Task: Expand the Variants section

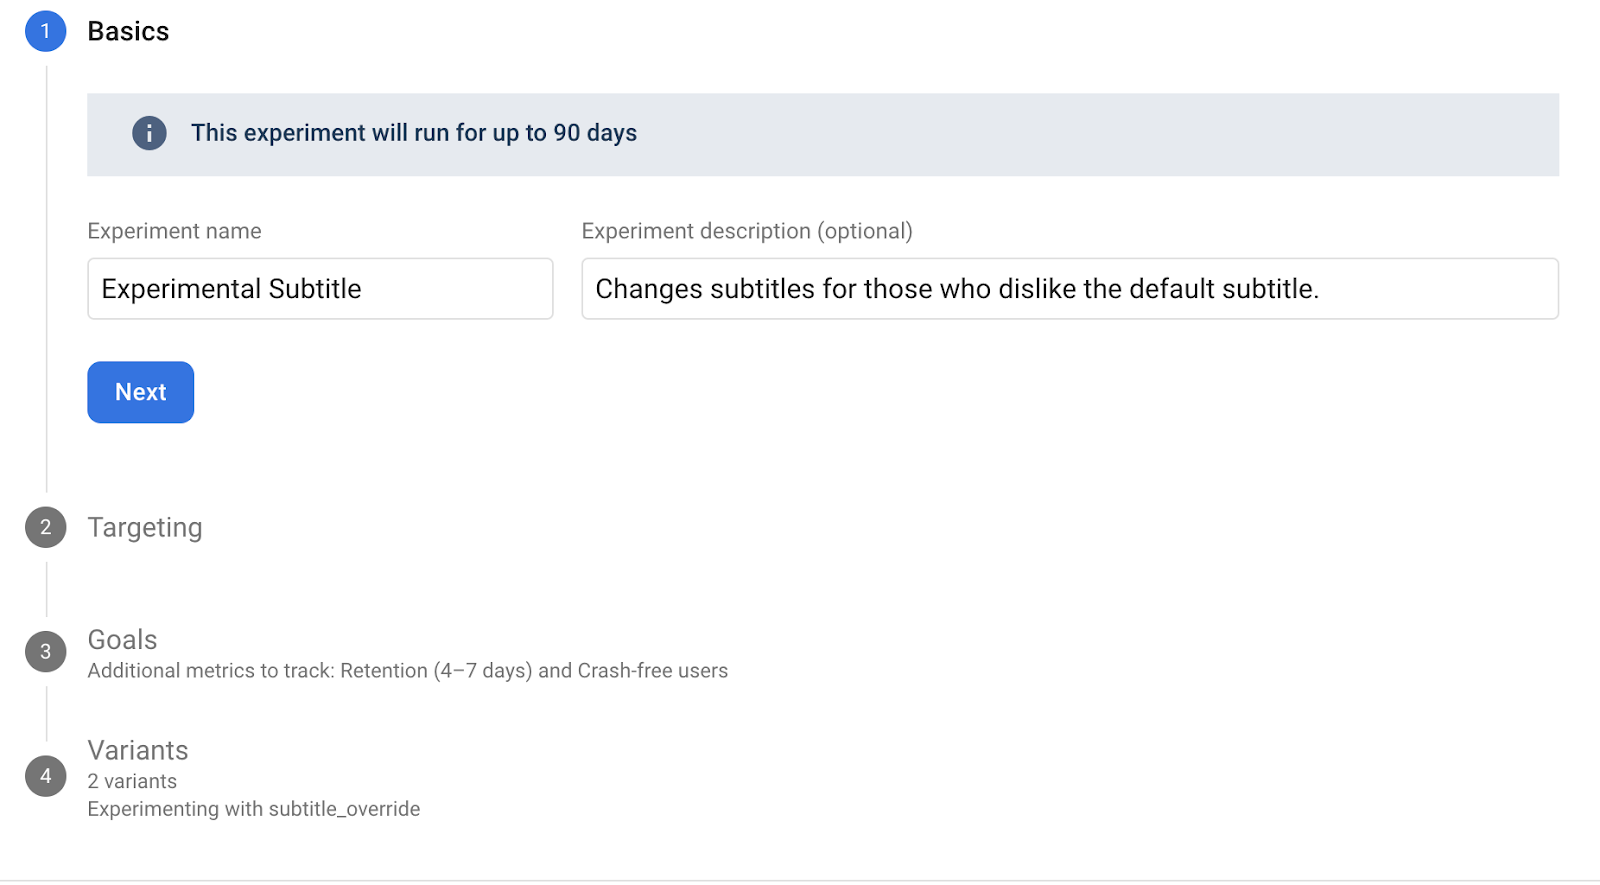Action: click(x=138, y=750)
